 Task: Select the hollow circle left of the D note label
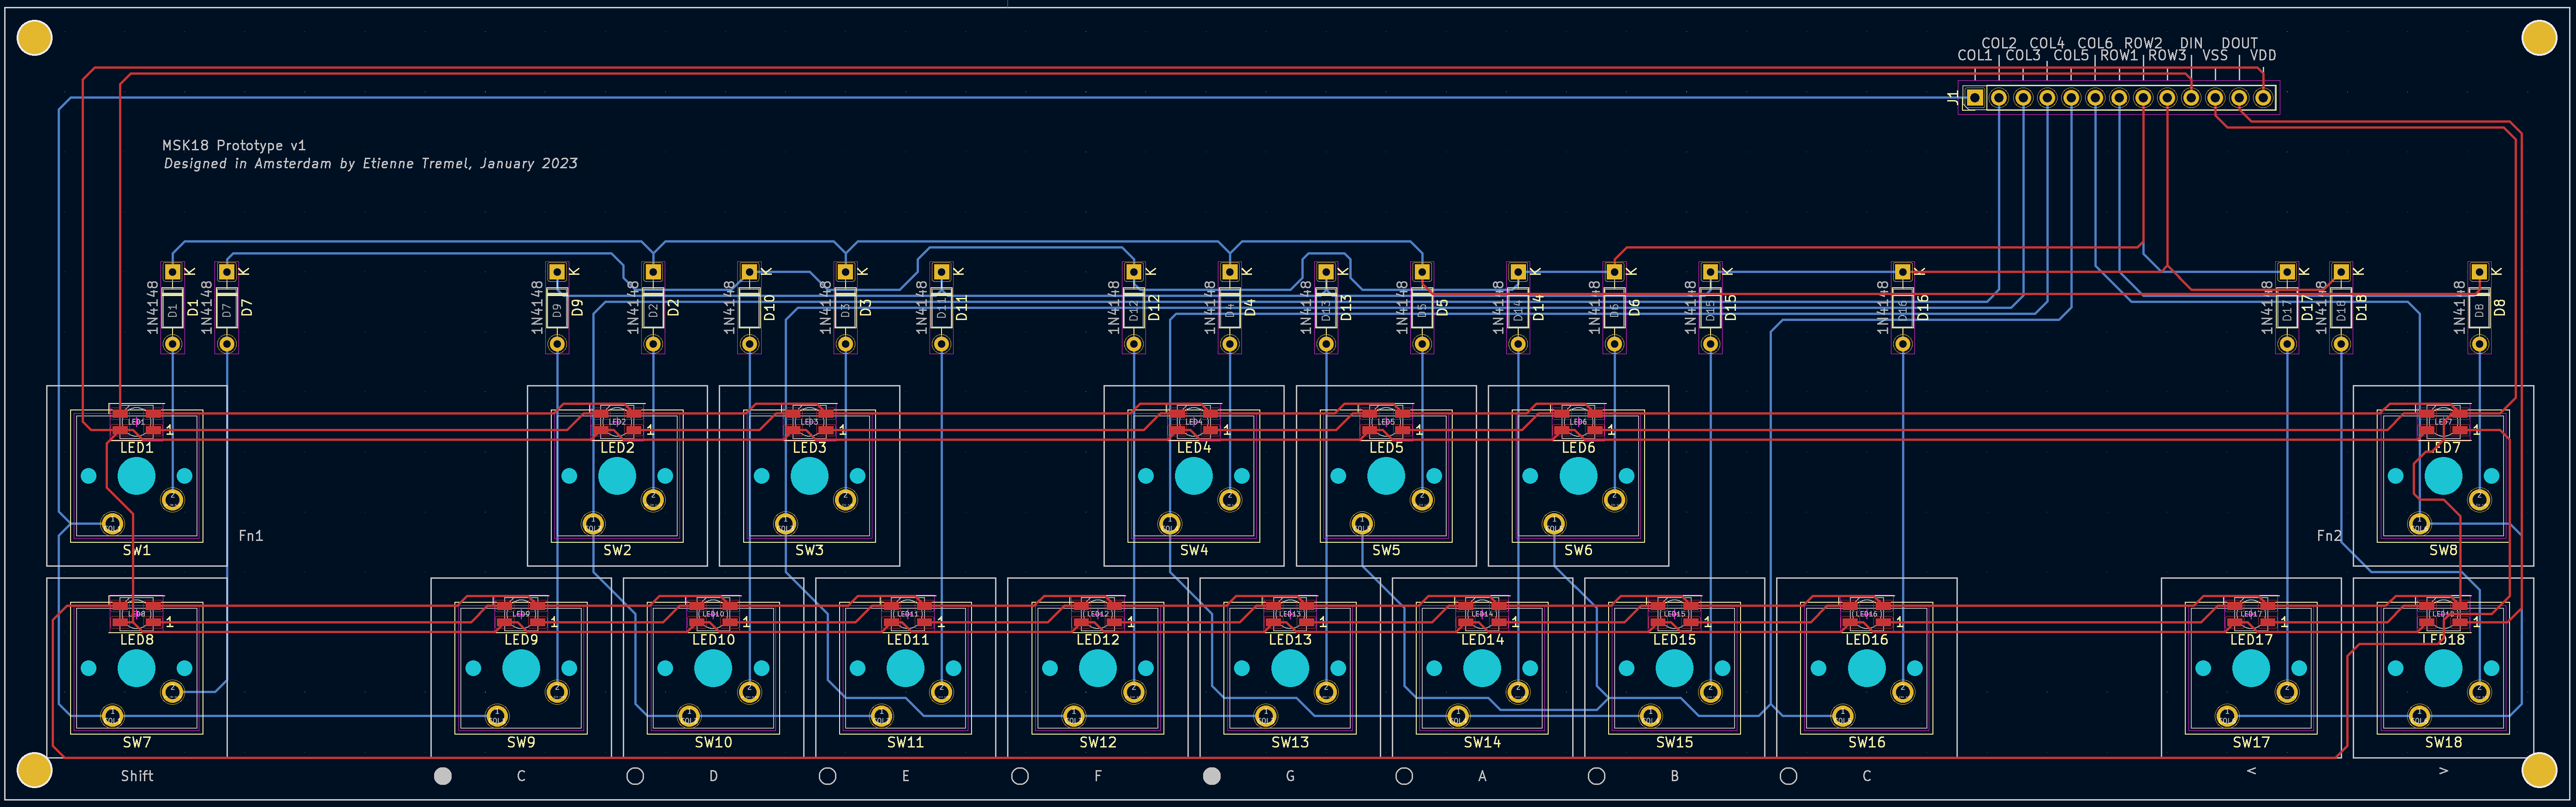point(635,776)
